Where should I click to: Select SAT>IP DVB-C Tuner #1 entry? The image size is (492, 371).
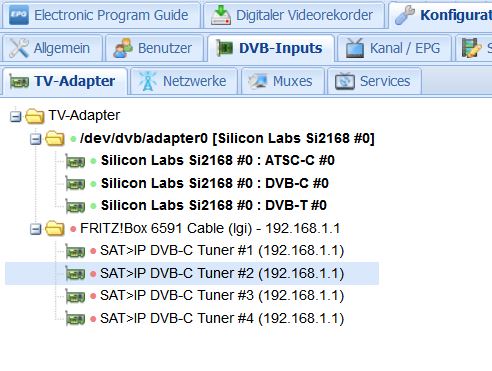click(x=222, y=250)
